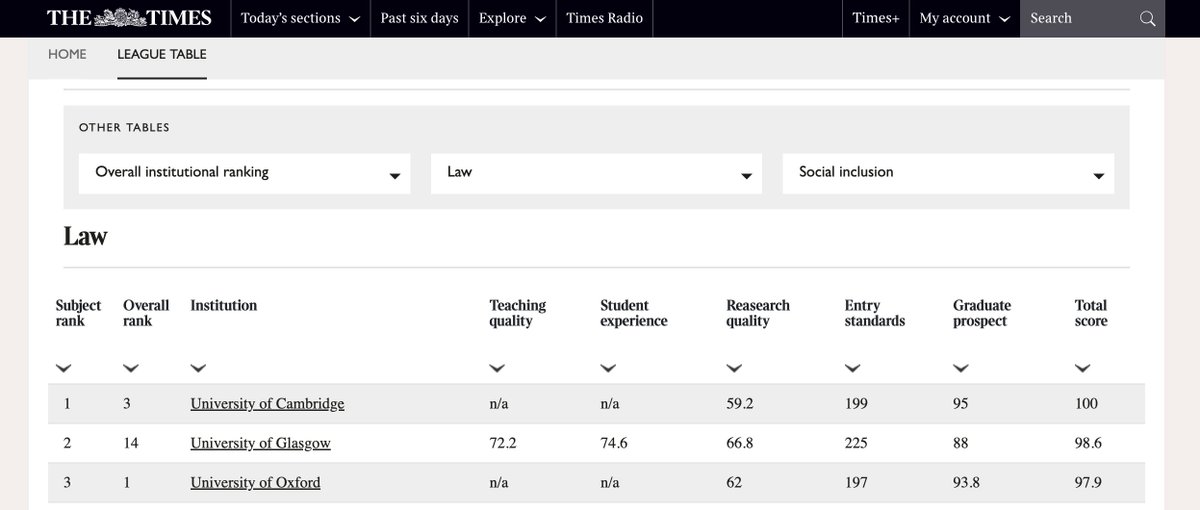
Task: Click the Subject rank column header
Action: point(78,313)
